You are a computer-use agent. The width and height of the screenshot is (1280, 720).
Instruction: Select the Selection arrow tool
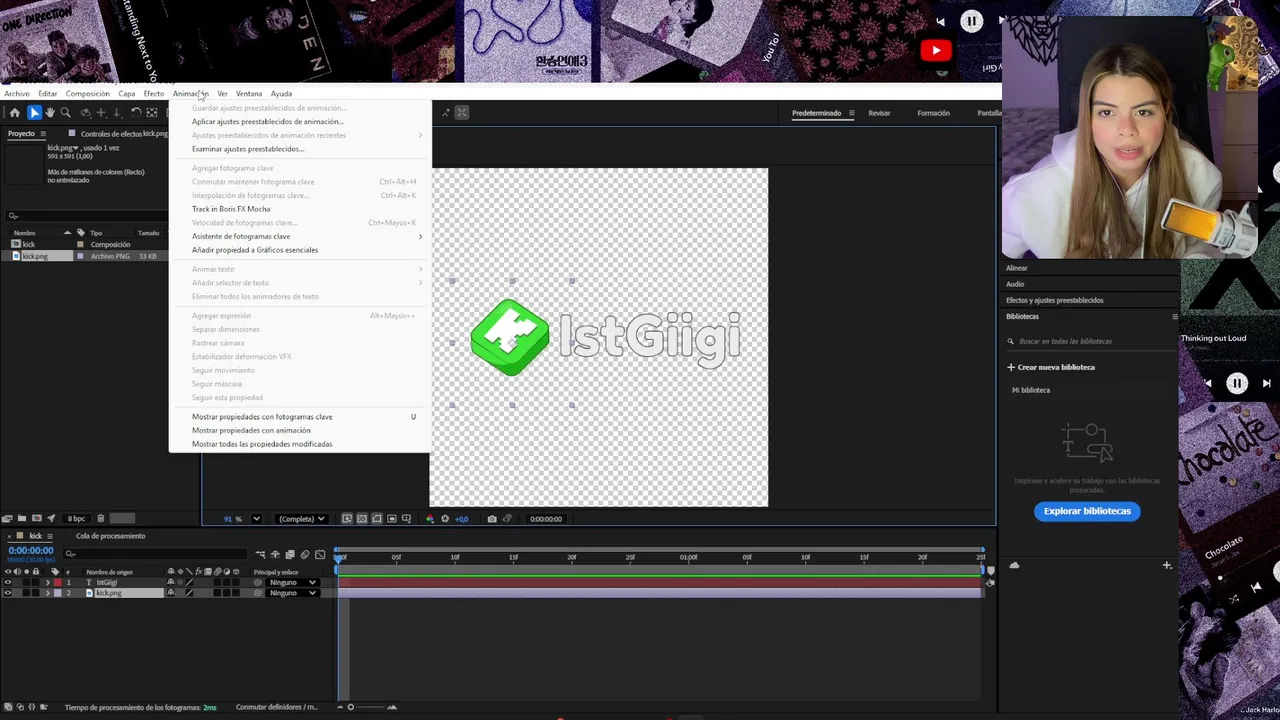point(34,113)
